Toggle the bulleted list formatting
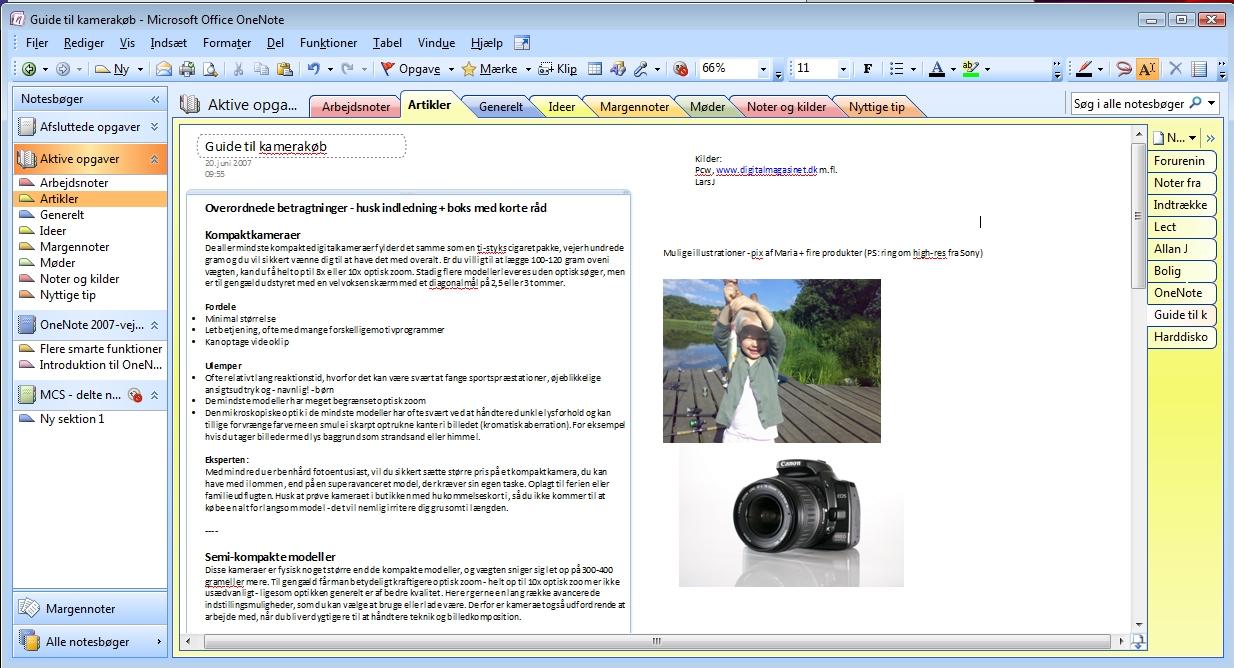This screenshot has width=1234, height=668. coord(896,68)
